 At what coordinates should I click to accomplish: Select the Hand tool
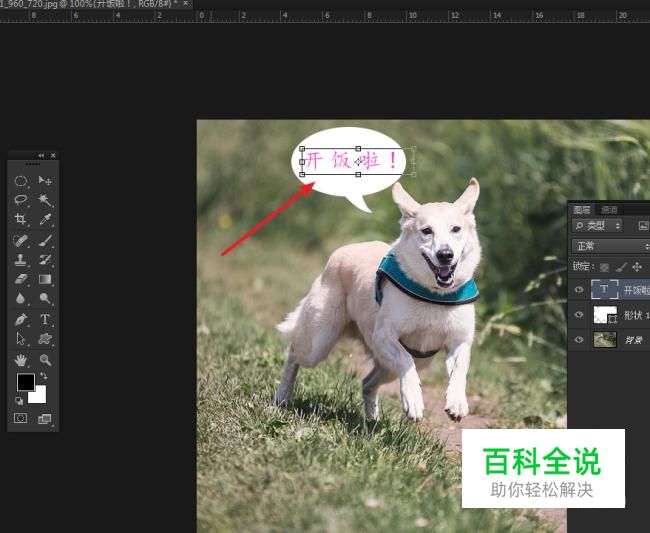tap(21, 360)
